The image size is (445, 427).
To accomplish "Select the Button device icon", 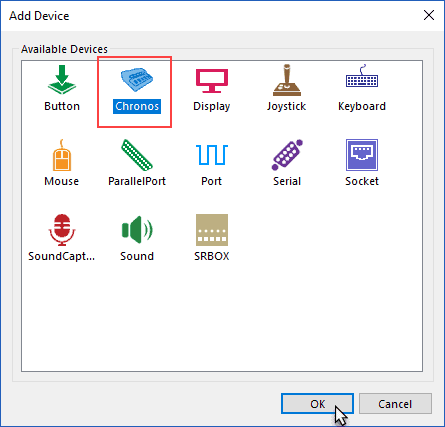I will pos(62,80).
